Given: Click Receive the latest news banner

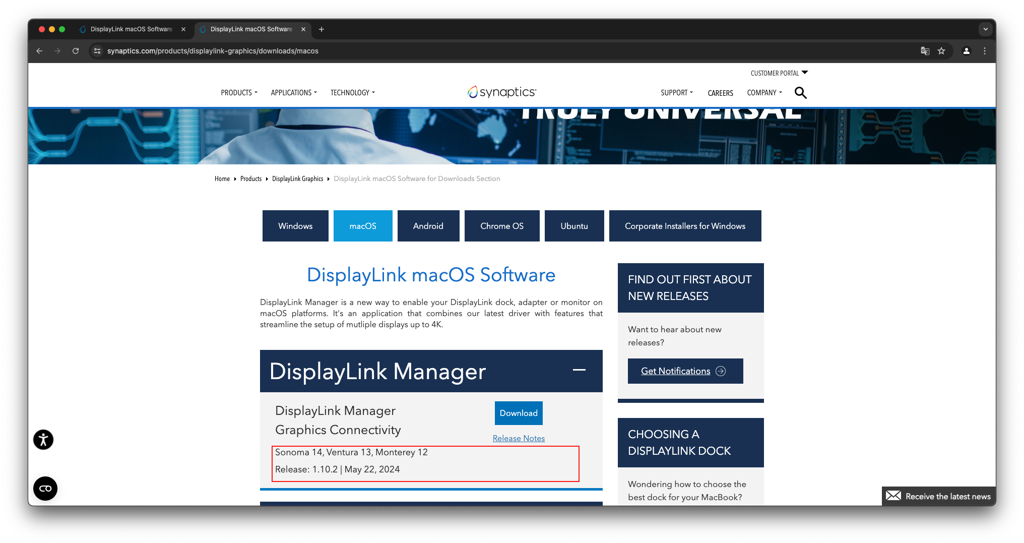Looking at the screenshot, I should [939, 497].
